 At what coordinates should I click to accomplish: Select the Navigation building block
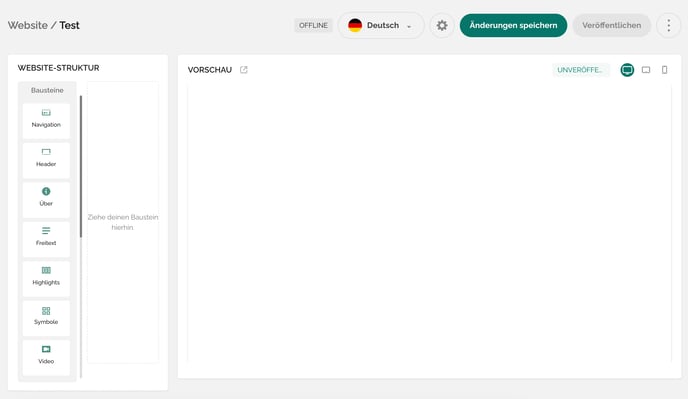46,121
